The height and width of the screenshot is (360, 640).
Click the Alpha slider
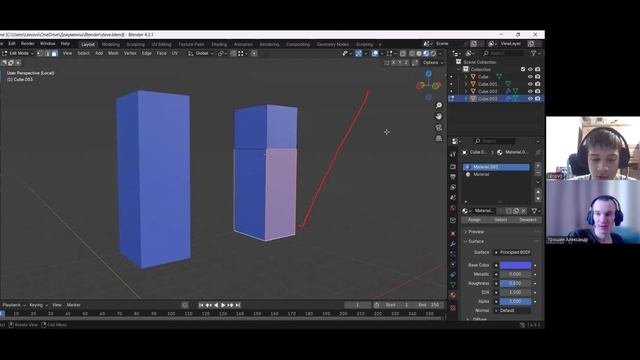pyautogui.click(x=516, y=301)
